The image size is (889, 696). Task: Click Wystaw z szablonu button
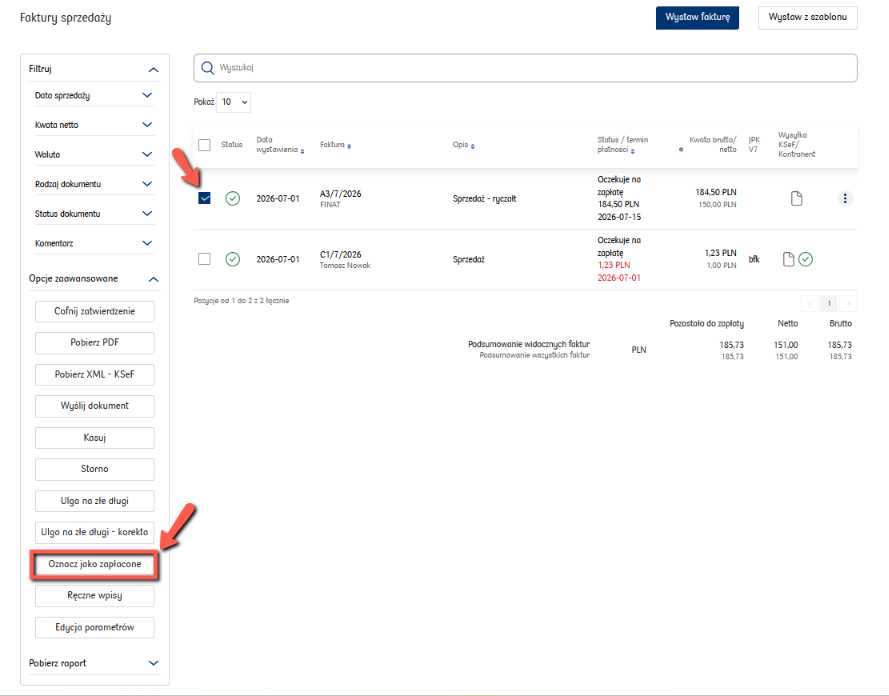807,18
